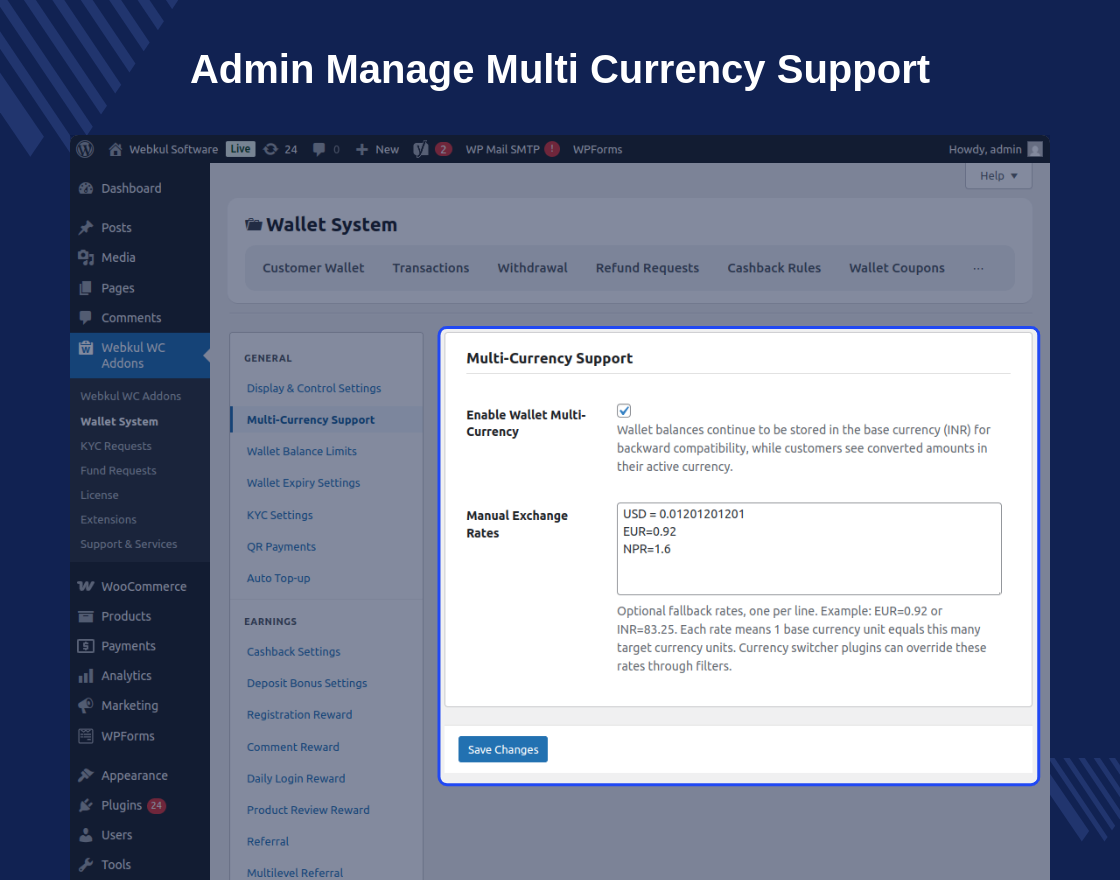This screenshot has height=880, width=1120.
Task: Open Display & Control Settings link
Action: [x=314, y=388]
